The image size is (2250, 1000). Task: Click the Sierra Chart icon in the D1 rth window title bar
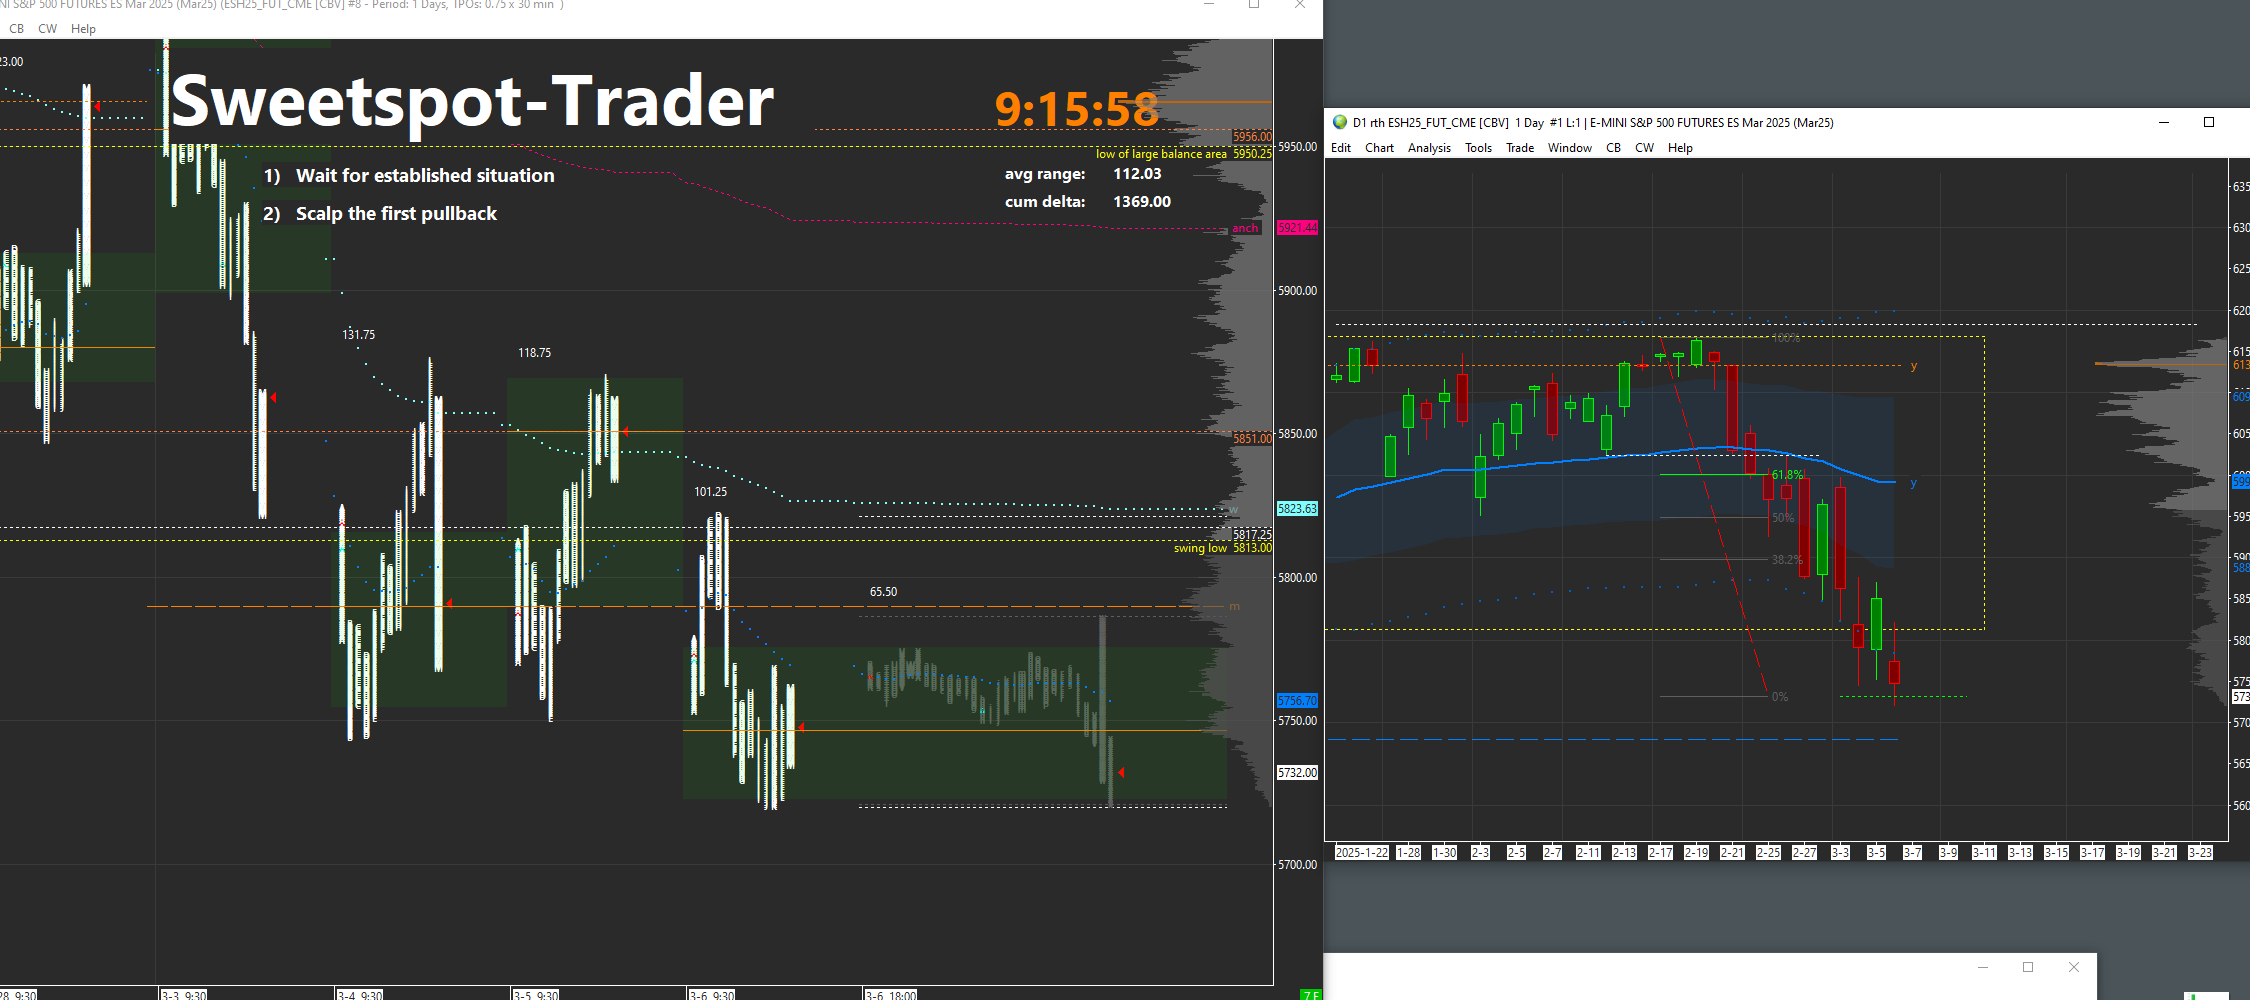(1340, 122)
